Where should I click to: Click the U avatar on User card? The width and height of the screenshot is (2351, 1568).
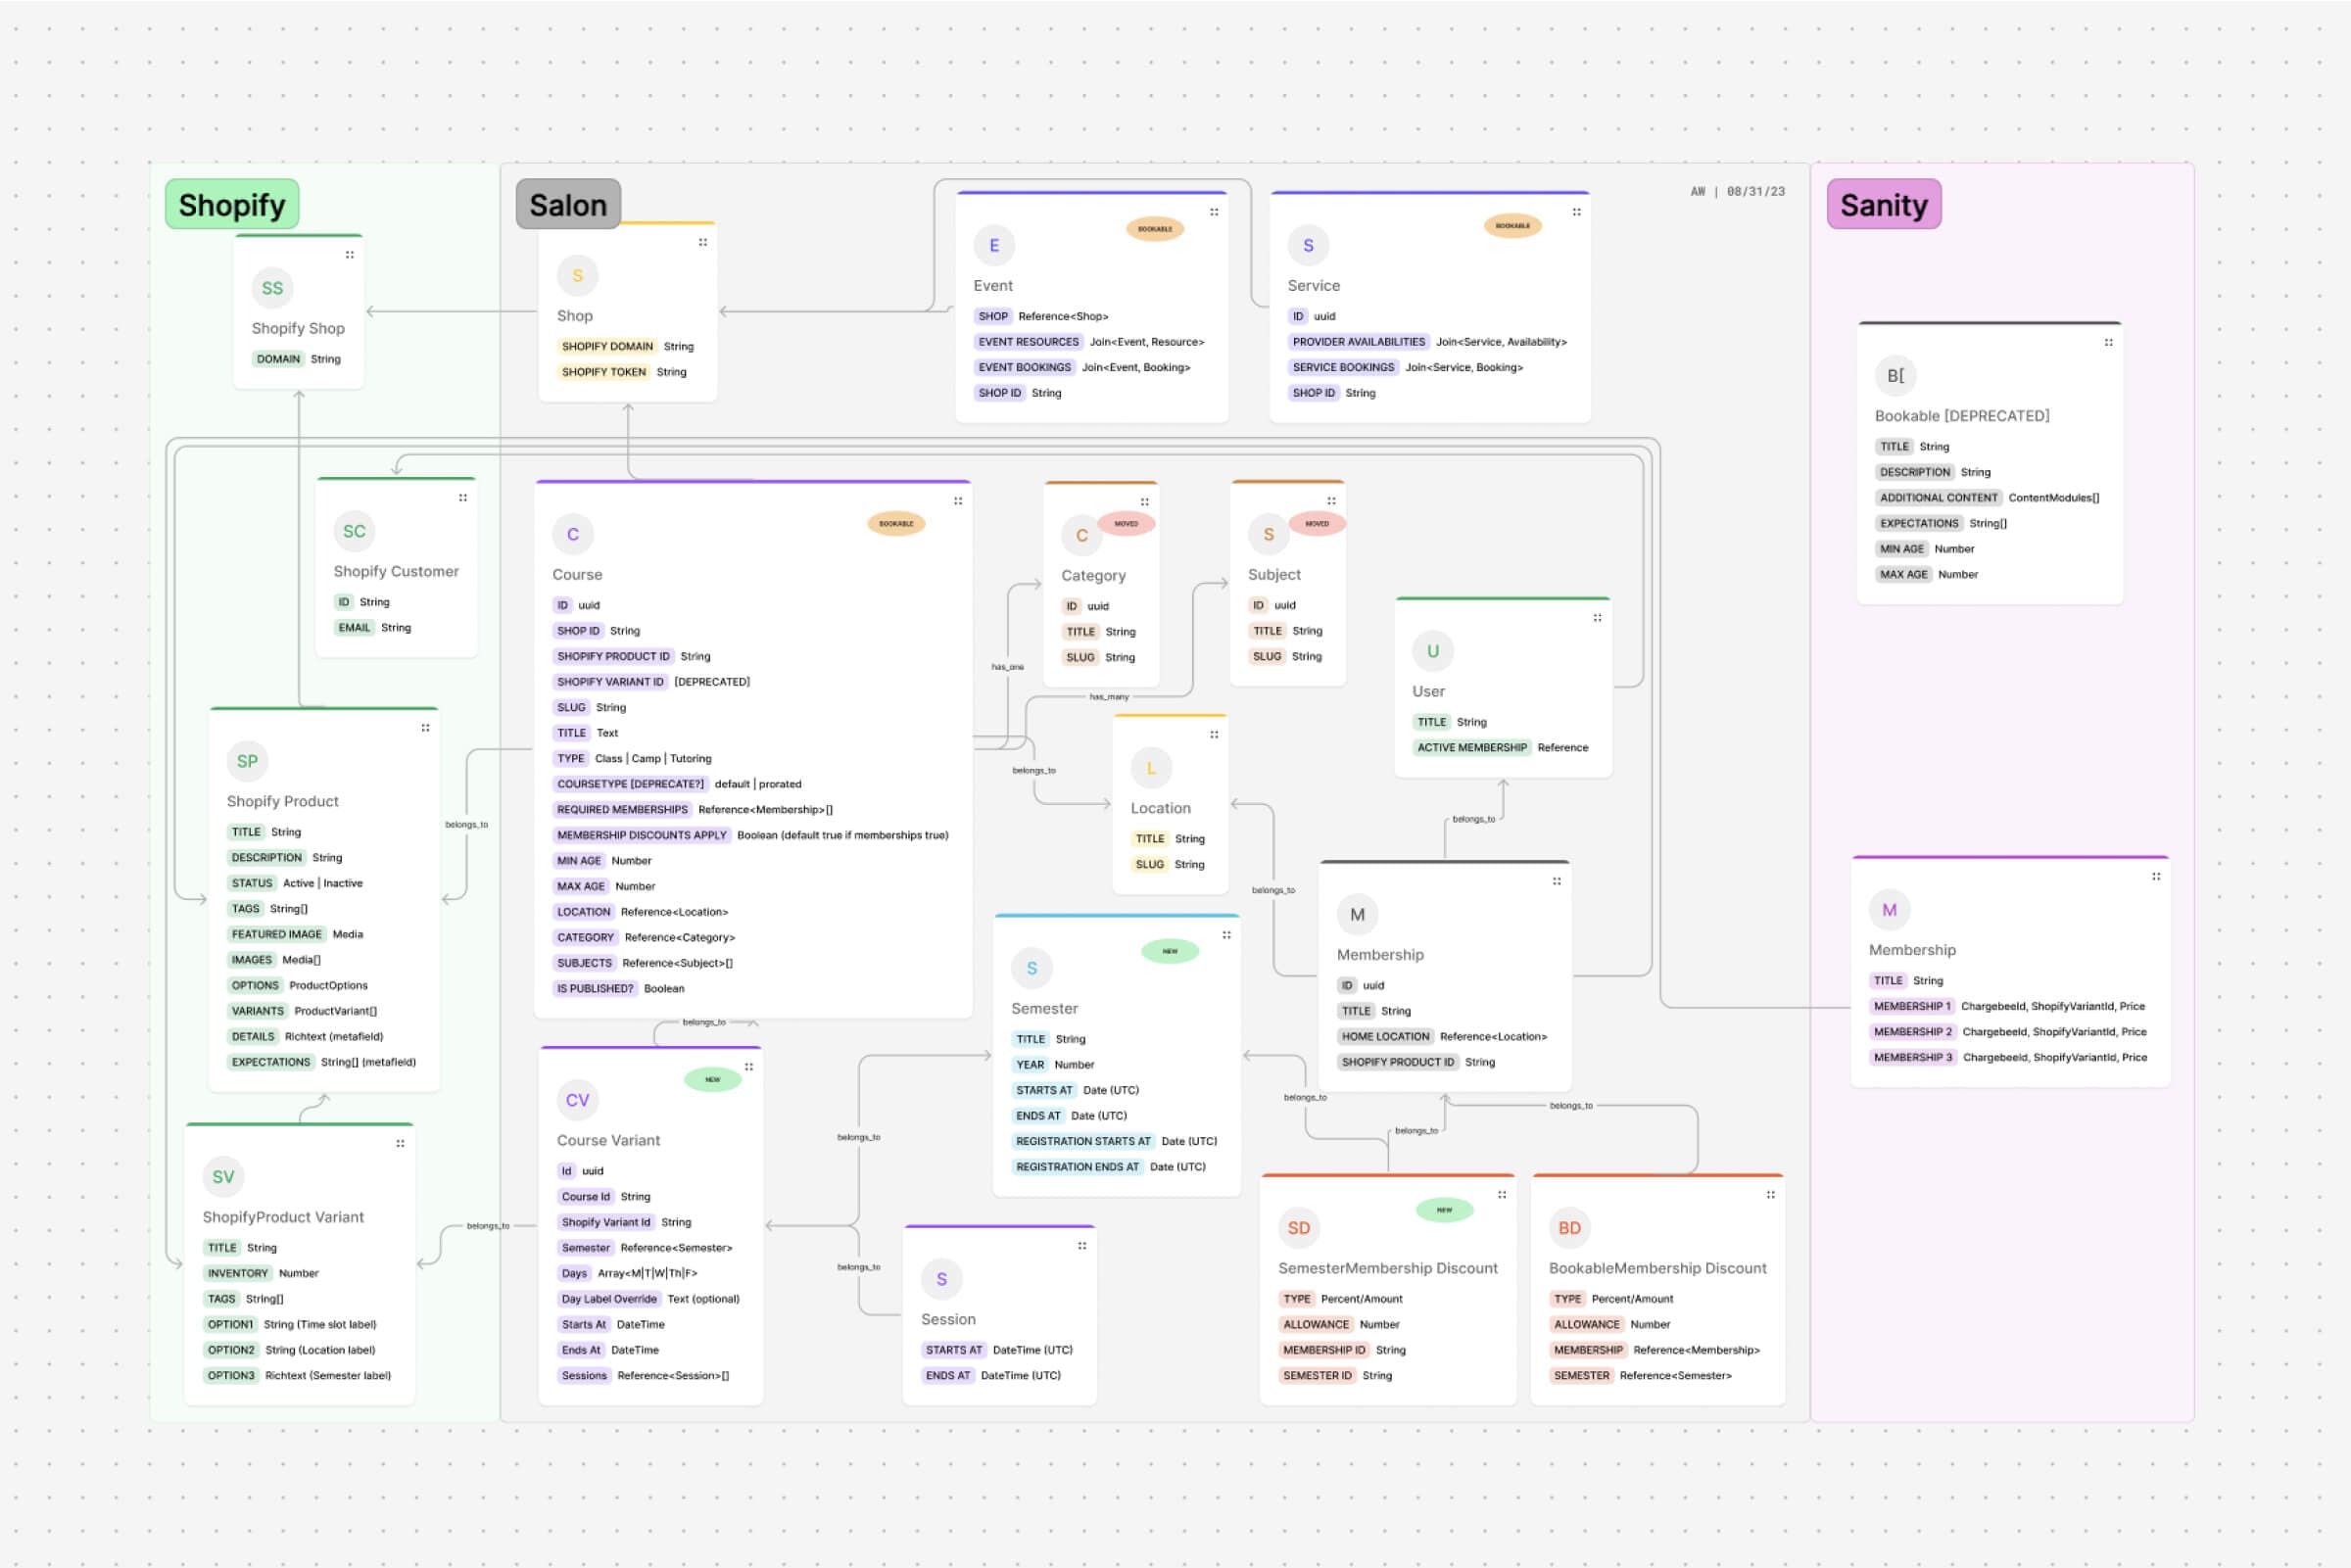point(1432,651)
